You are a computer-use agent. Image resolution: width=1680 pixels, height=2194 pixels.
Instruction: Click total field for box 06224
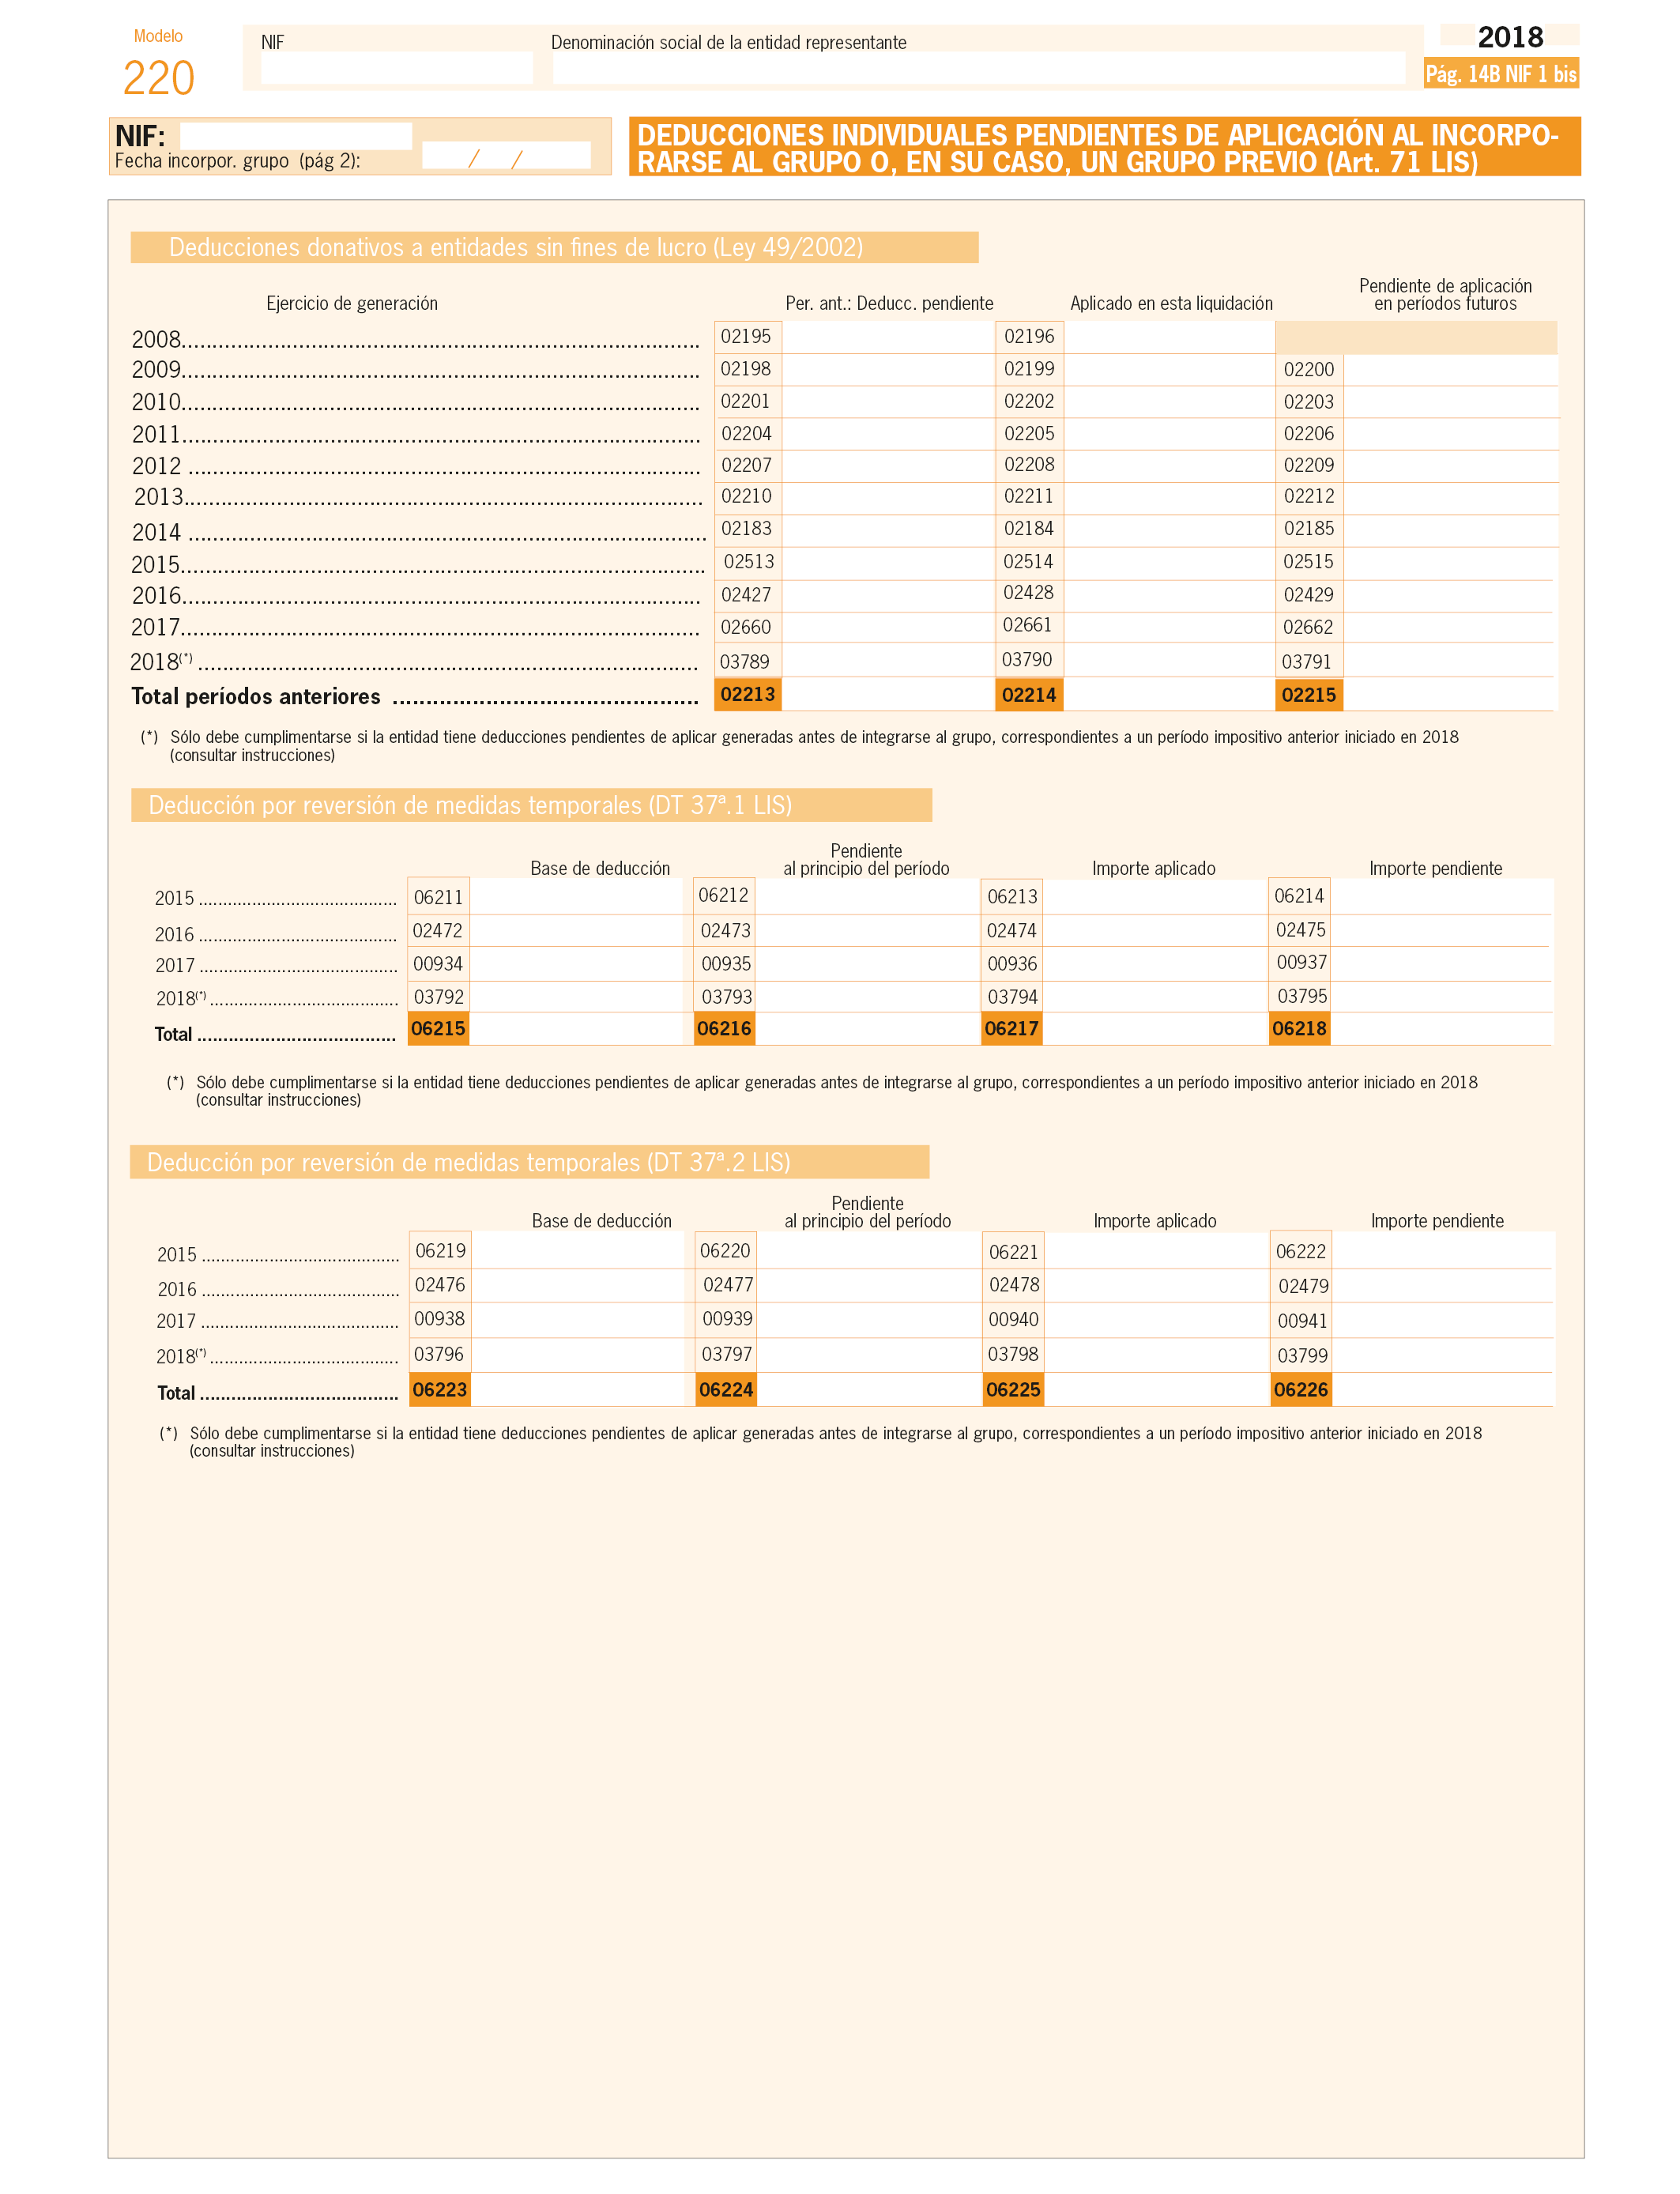pos(869,1390)
